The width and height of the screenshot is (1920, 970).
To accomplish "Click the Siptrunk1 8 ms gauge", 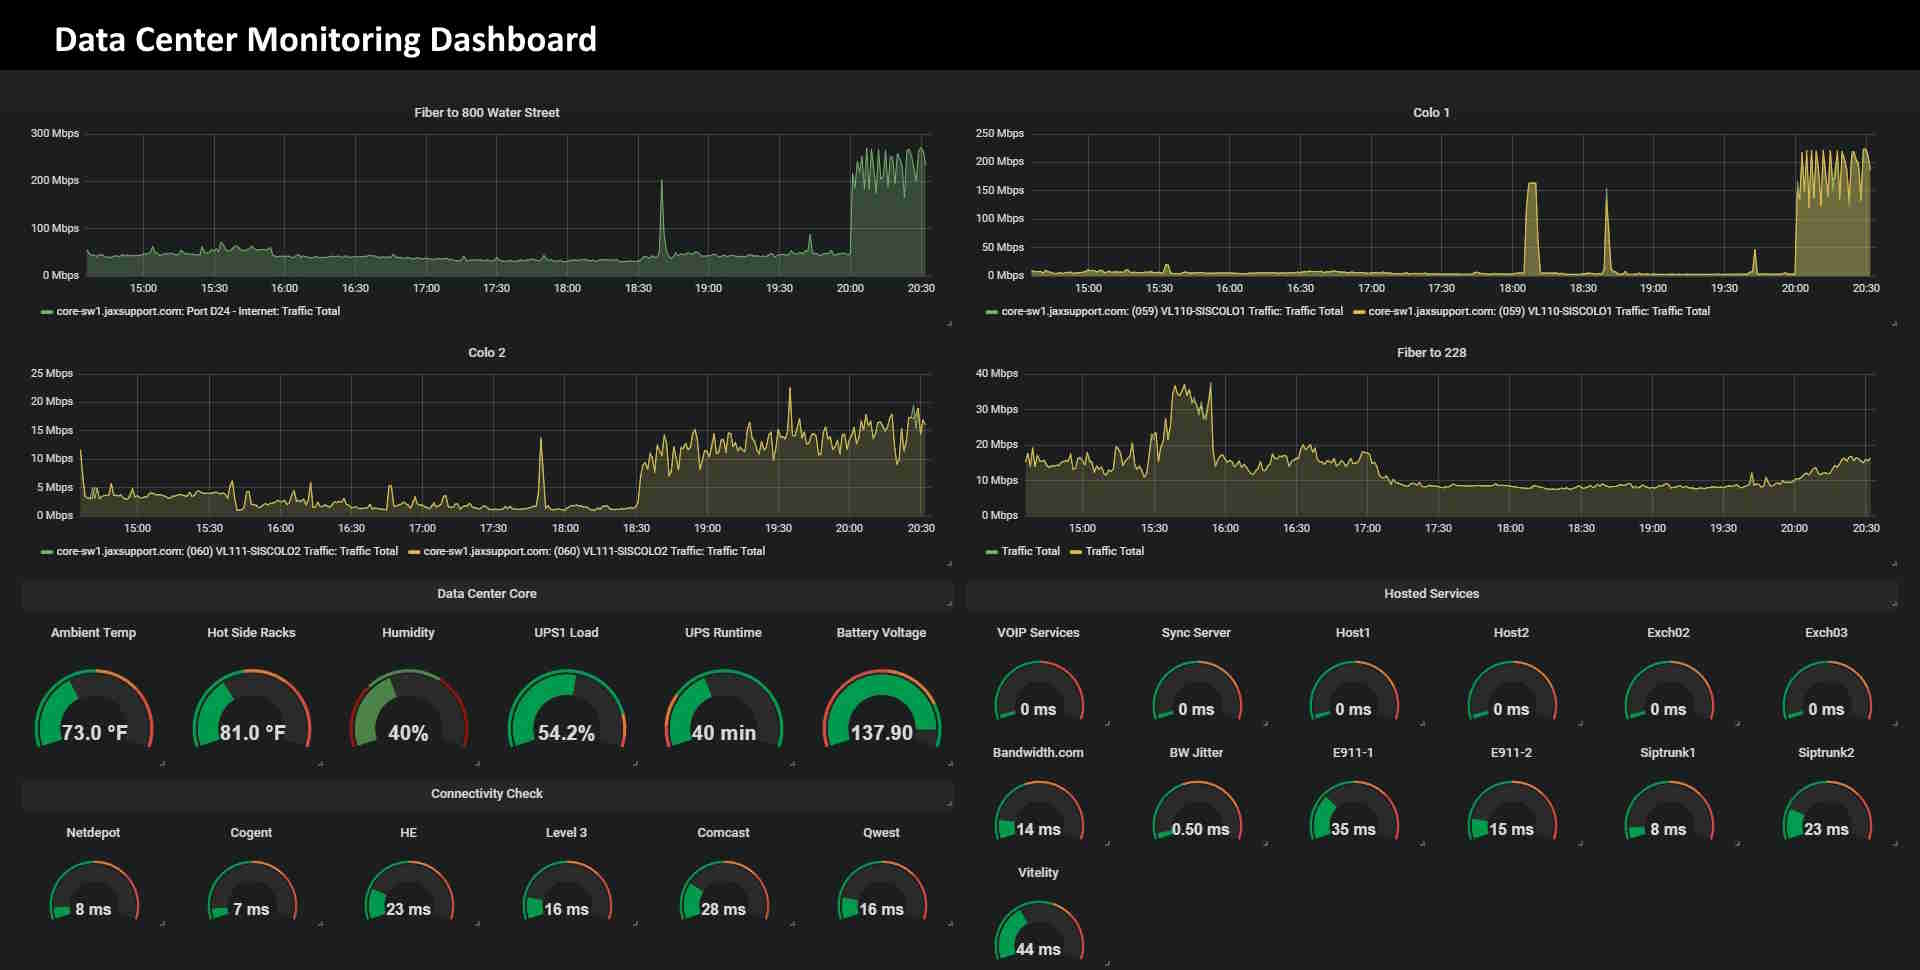I will (1669, 812).
